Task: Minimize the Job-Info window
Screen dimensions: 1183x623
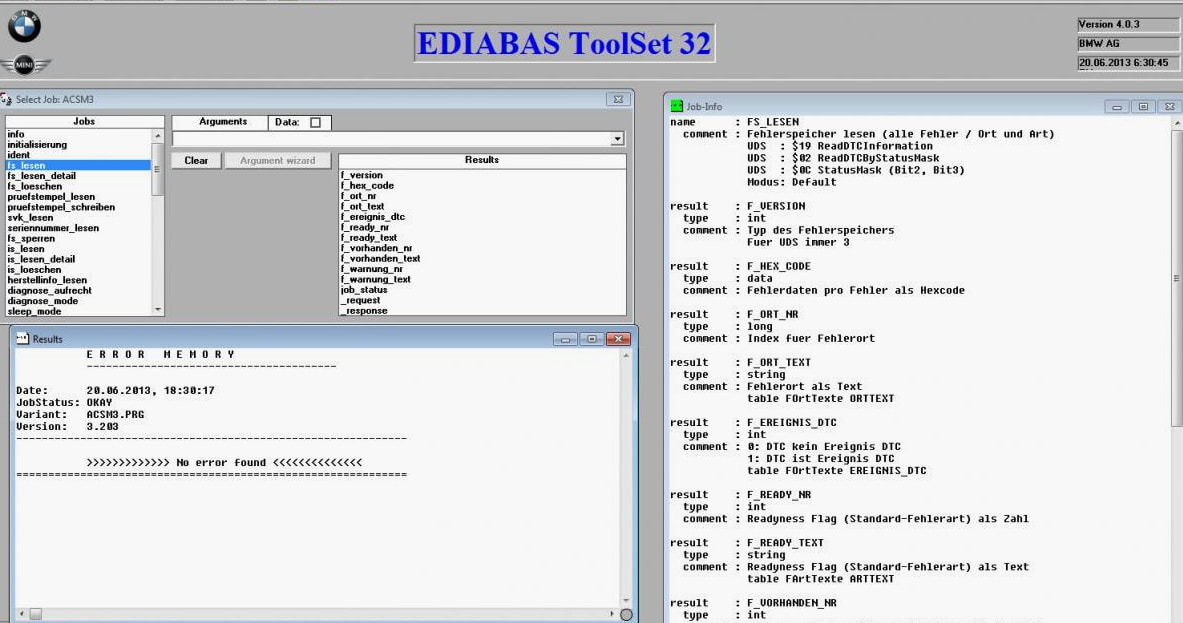Action: coord(1117,107)
